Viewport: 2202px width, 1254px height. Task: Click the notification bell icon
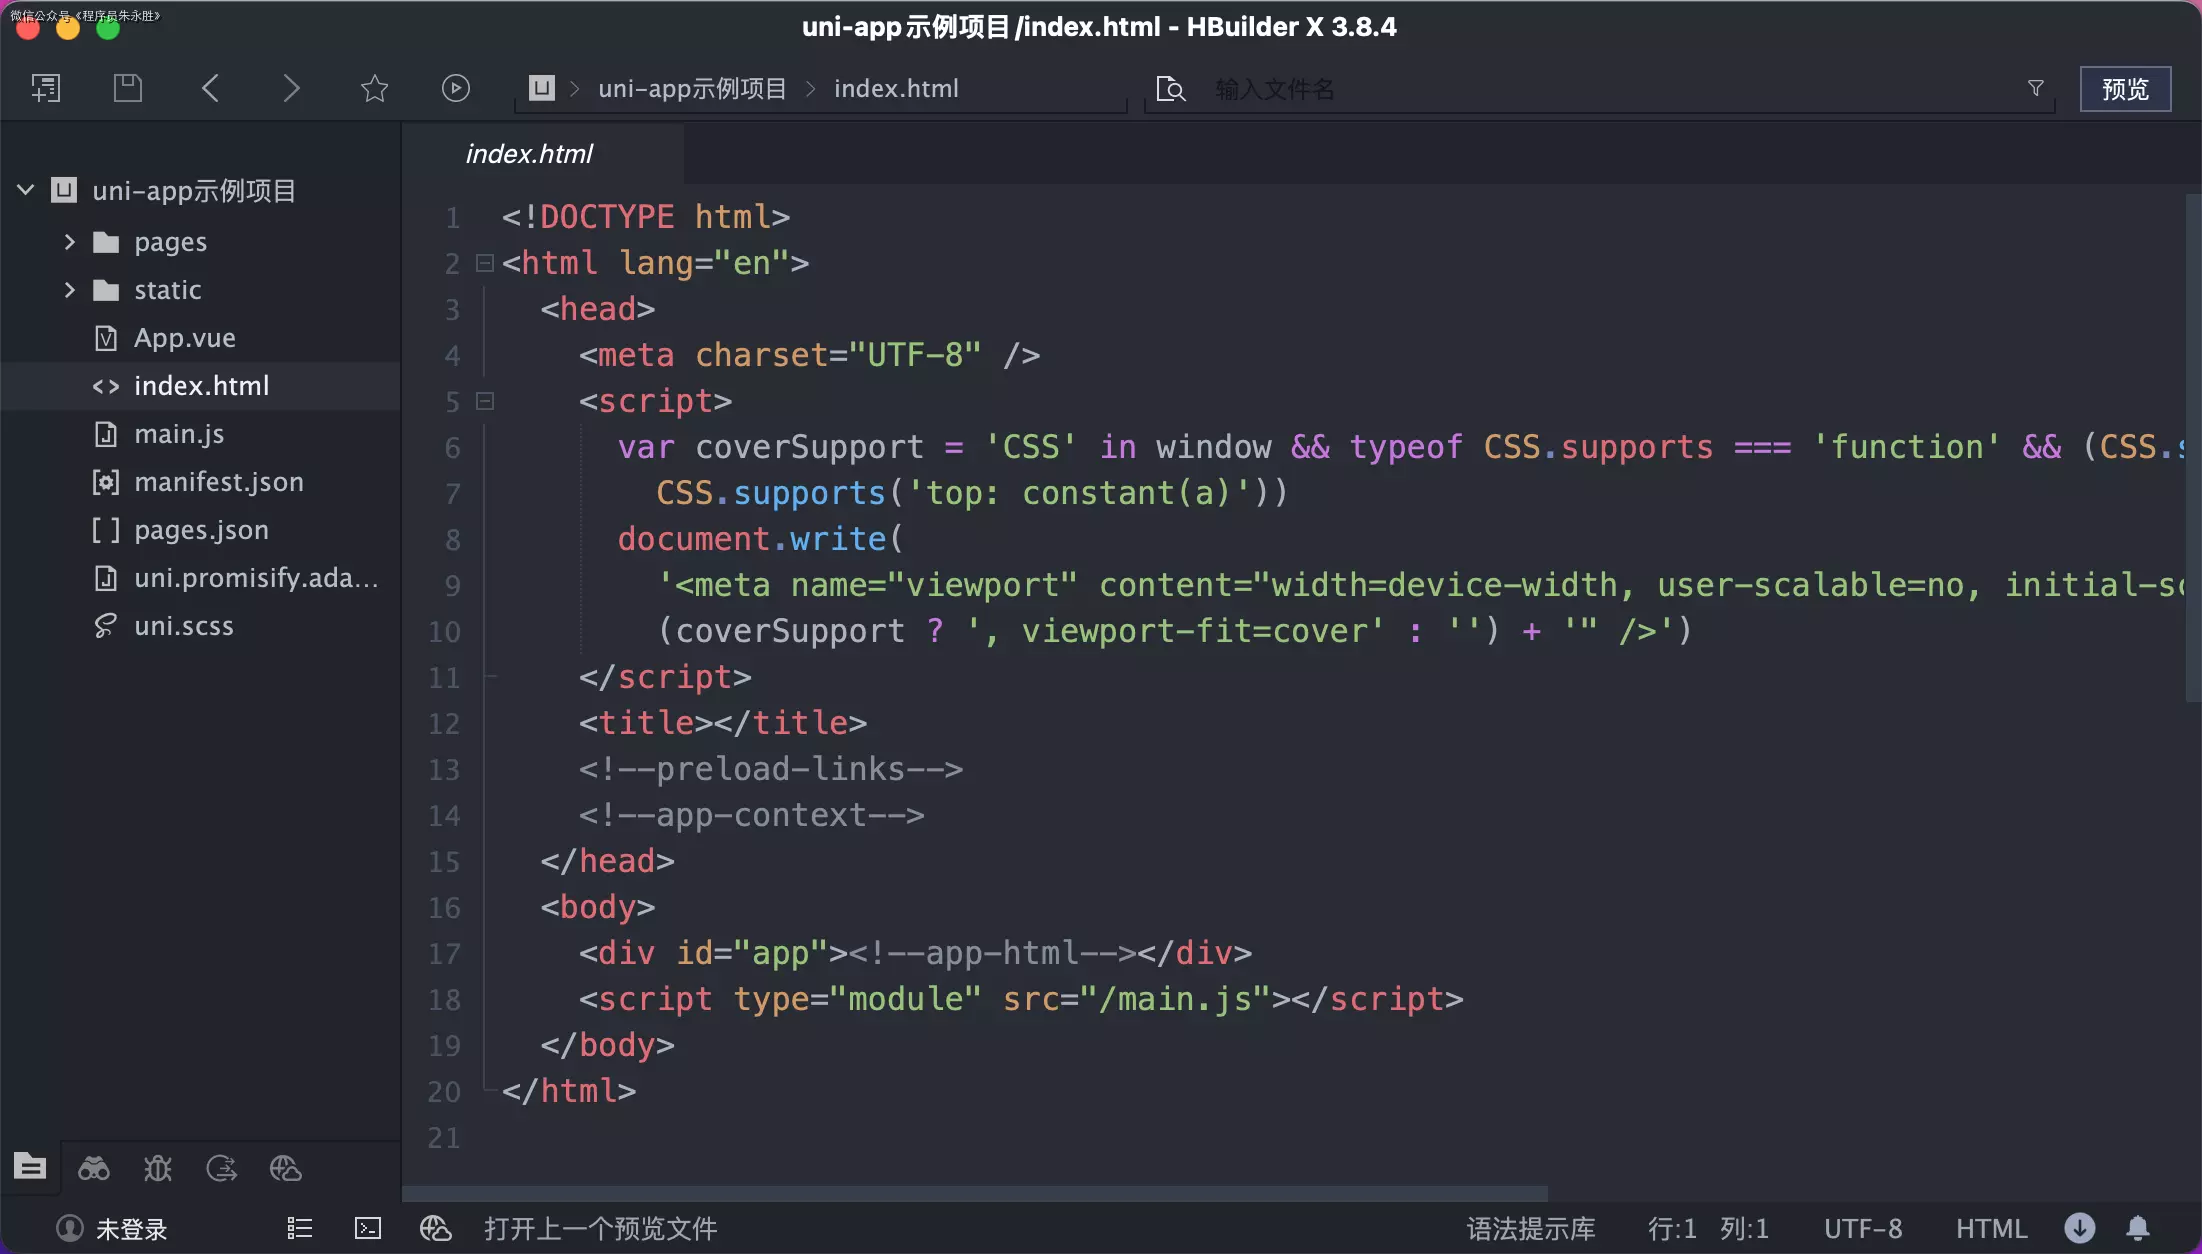point(2137,1228)
